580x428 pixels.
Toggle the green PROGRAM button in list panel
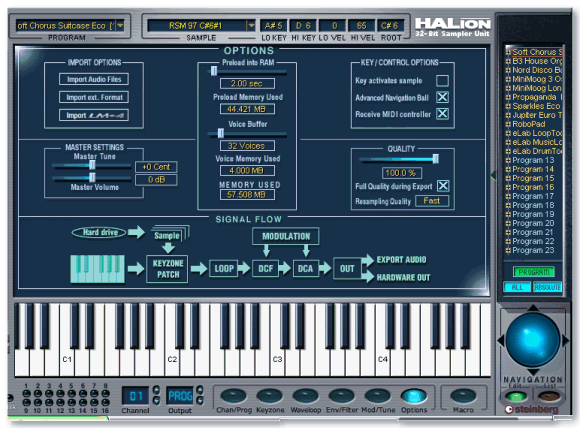point(533,272)
